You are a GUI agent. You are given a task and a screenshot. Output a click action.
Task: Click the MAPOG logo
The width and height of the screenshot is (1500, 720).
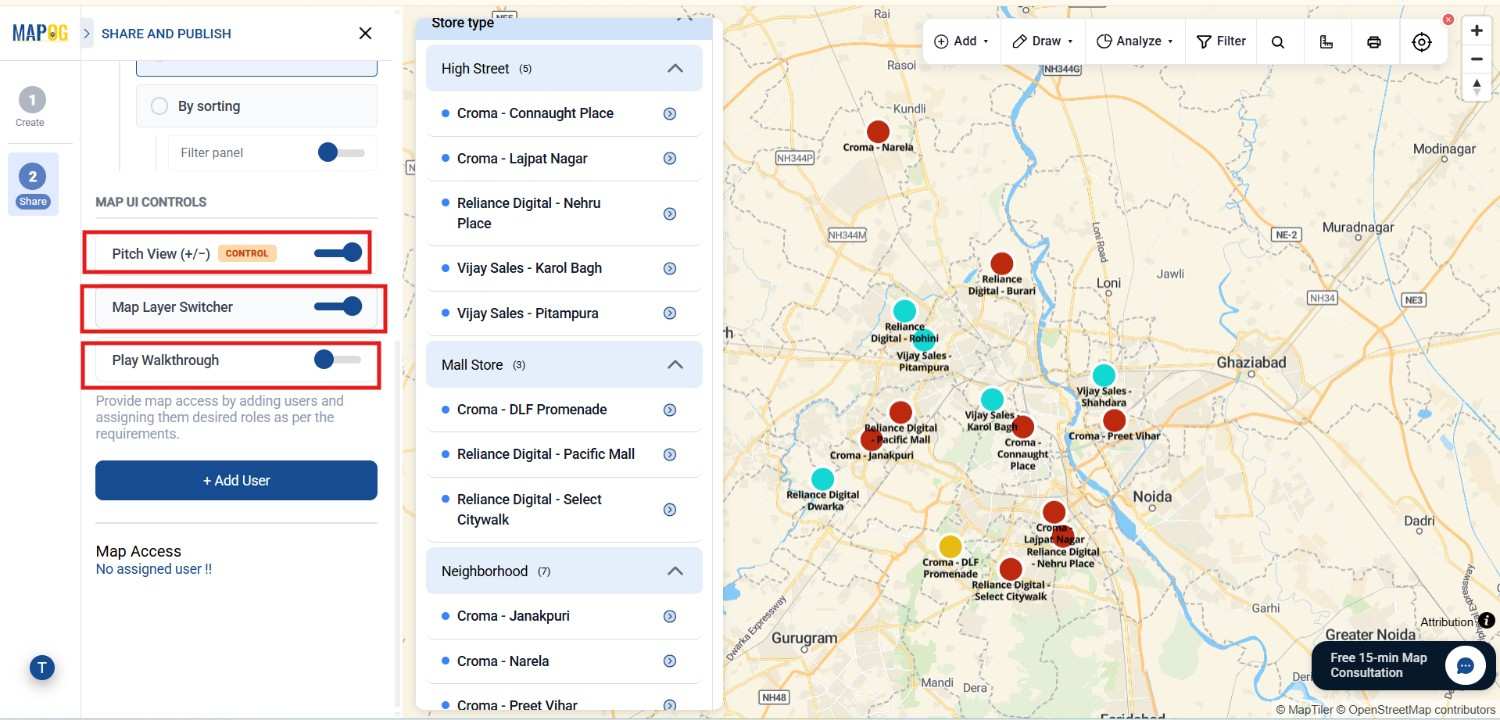point(40,32)
